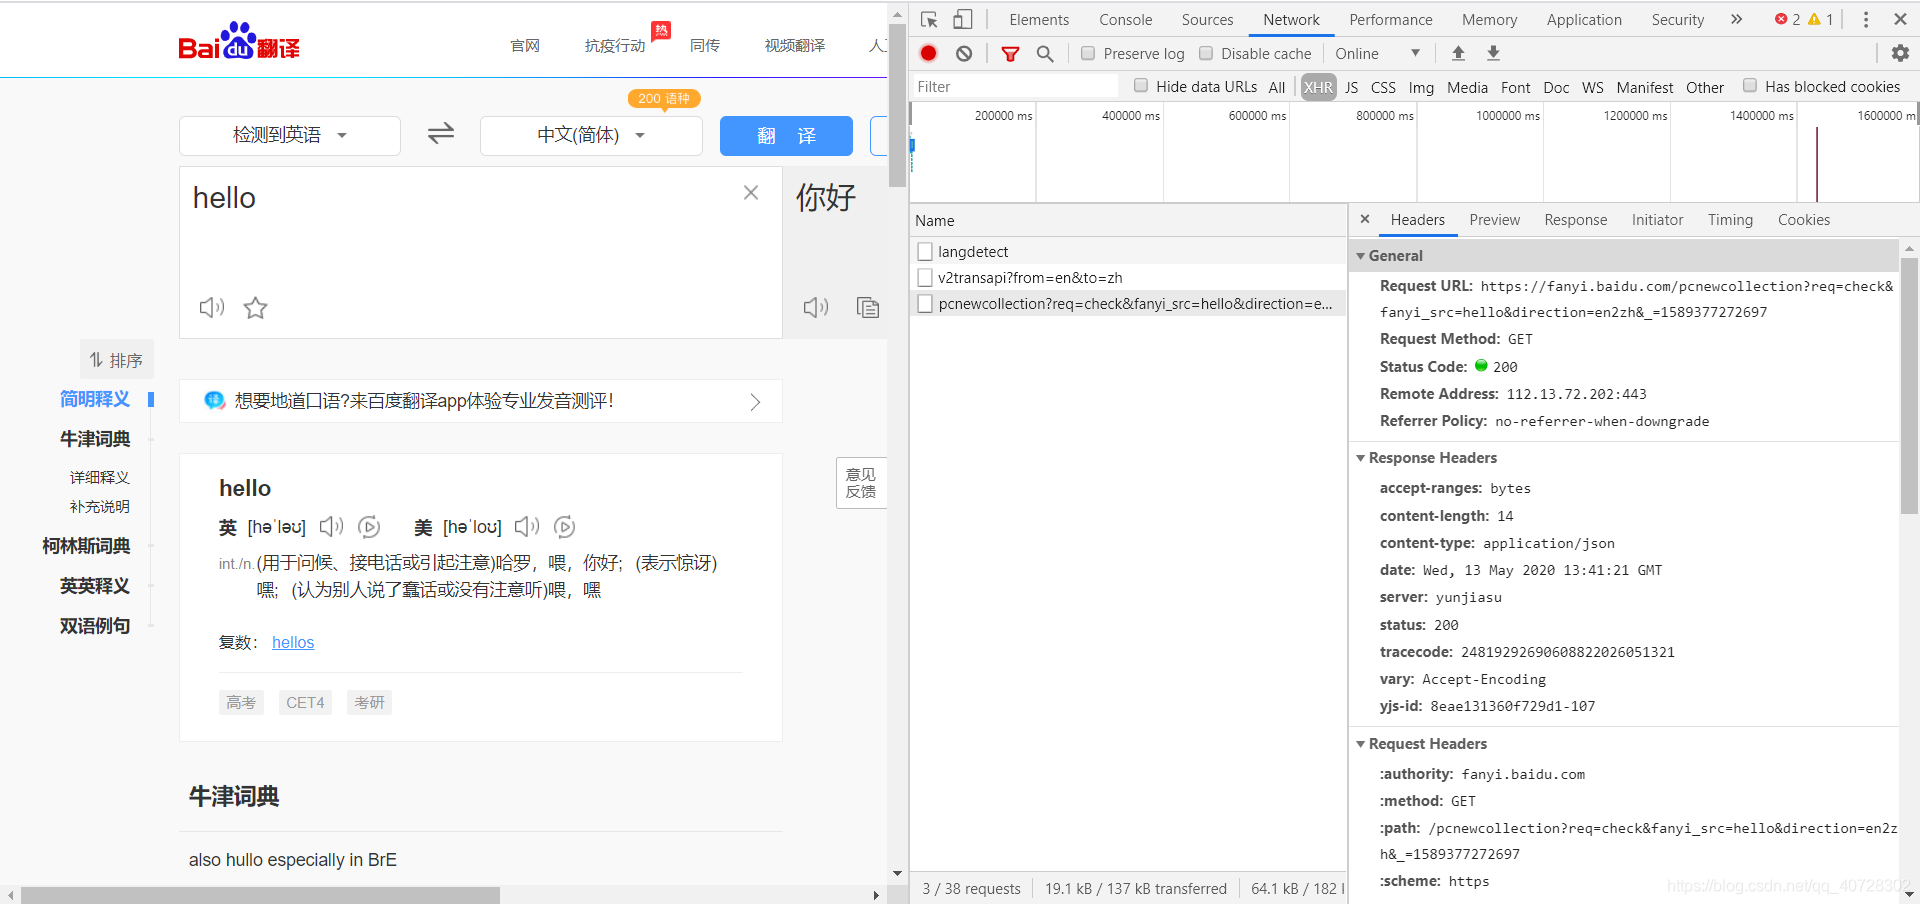
Task: Click the 翻译 translate button
Action: [786, 136]
